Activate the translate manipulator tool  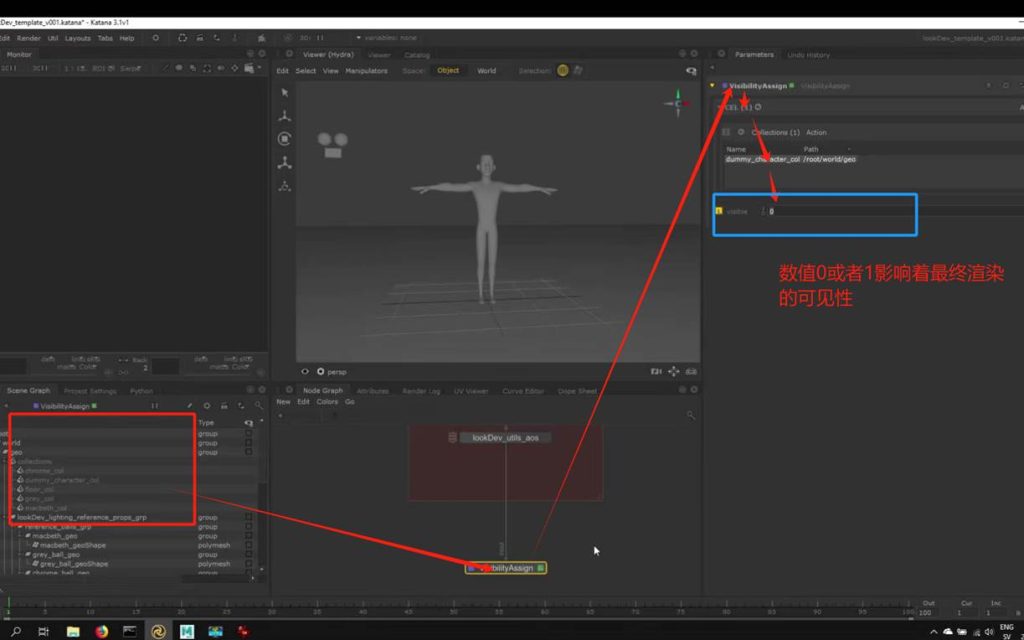pos(285,115)
